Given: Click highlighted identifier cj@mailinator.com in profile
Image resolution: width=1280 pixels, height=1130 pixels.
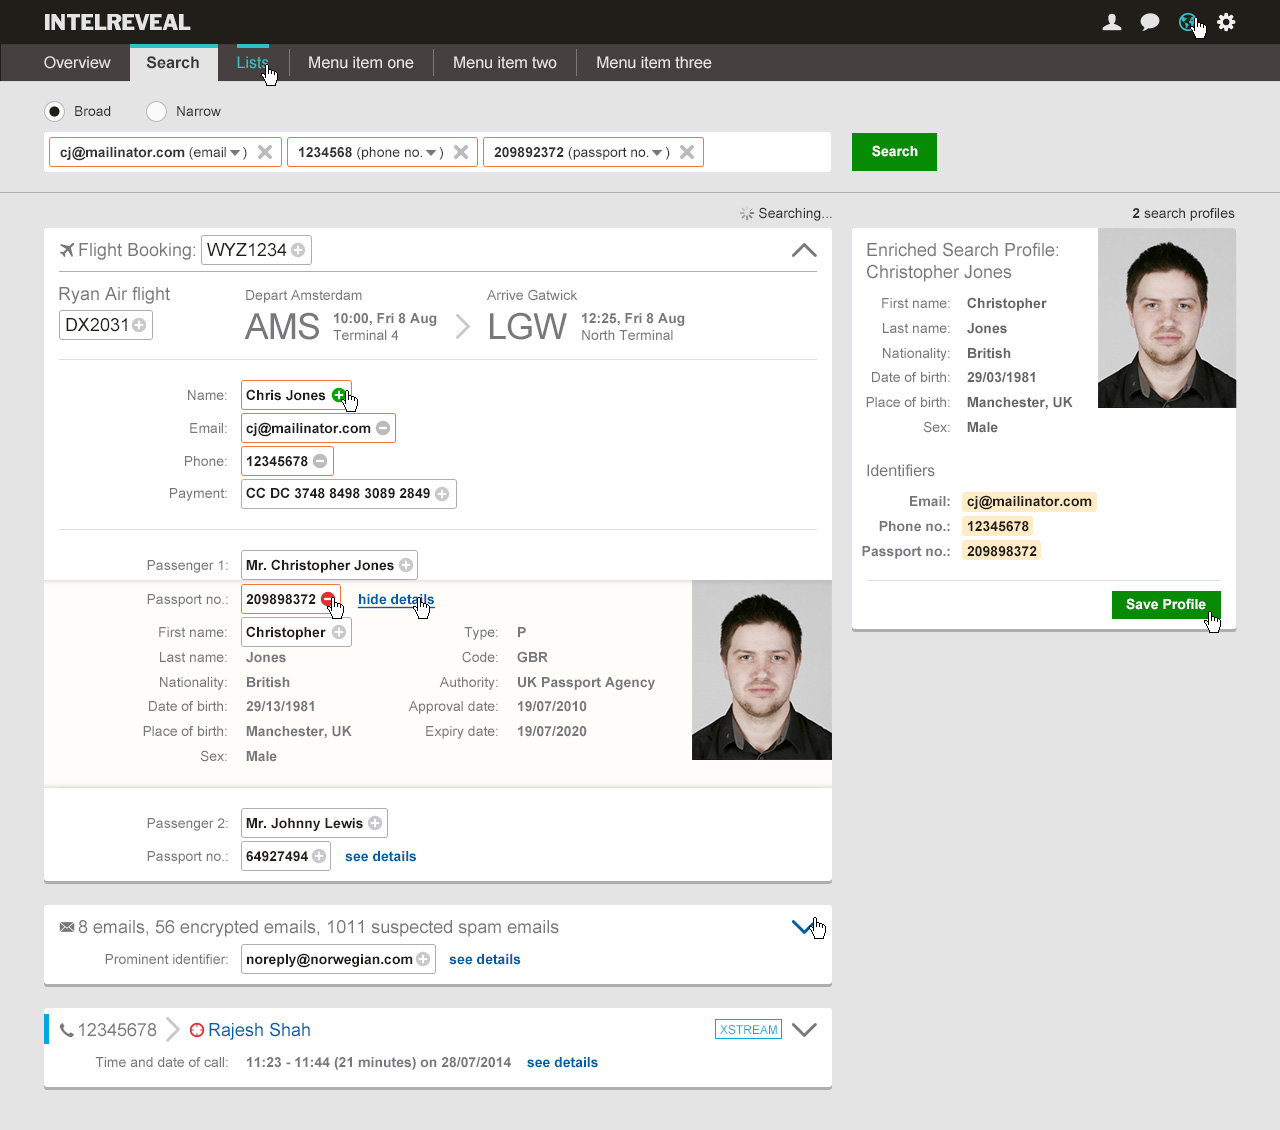Looking at the screenshot, I should pos(1029,502).
